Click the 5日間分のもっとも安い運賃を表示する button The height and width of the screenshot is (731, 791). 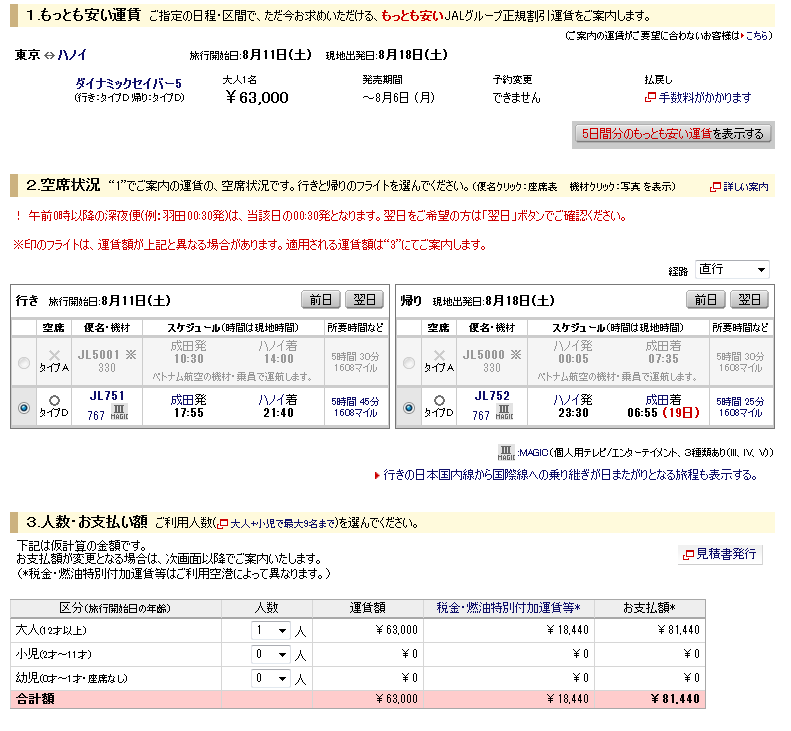pos(673,134)
